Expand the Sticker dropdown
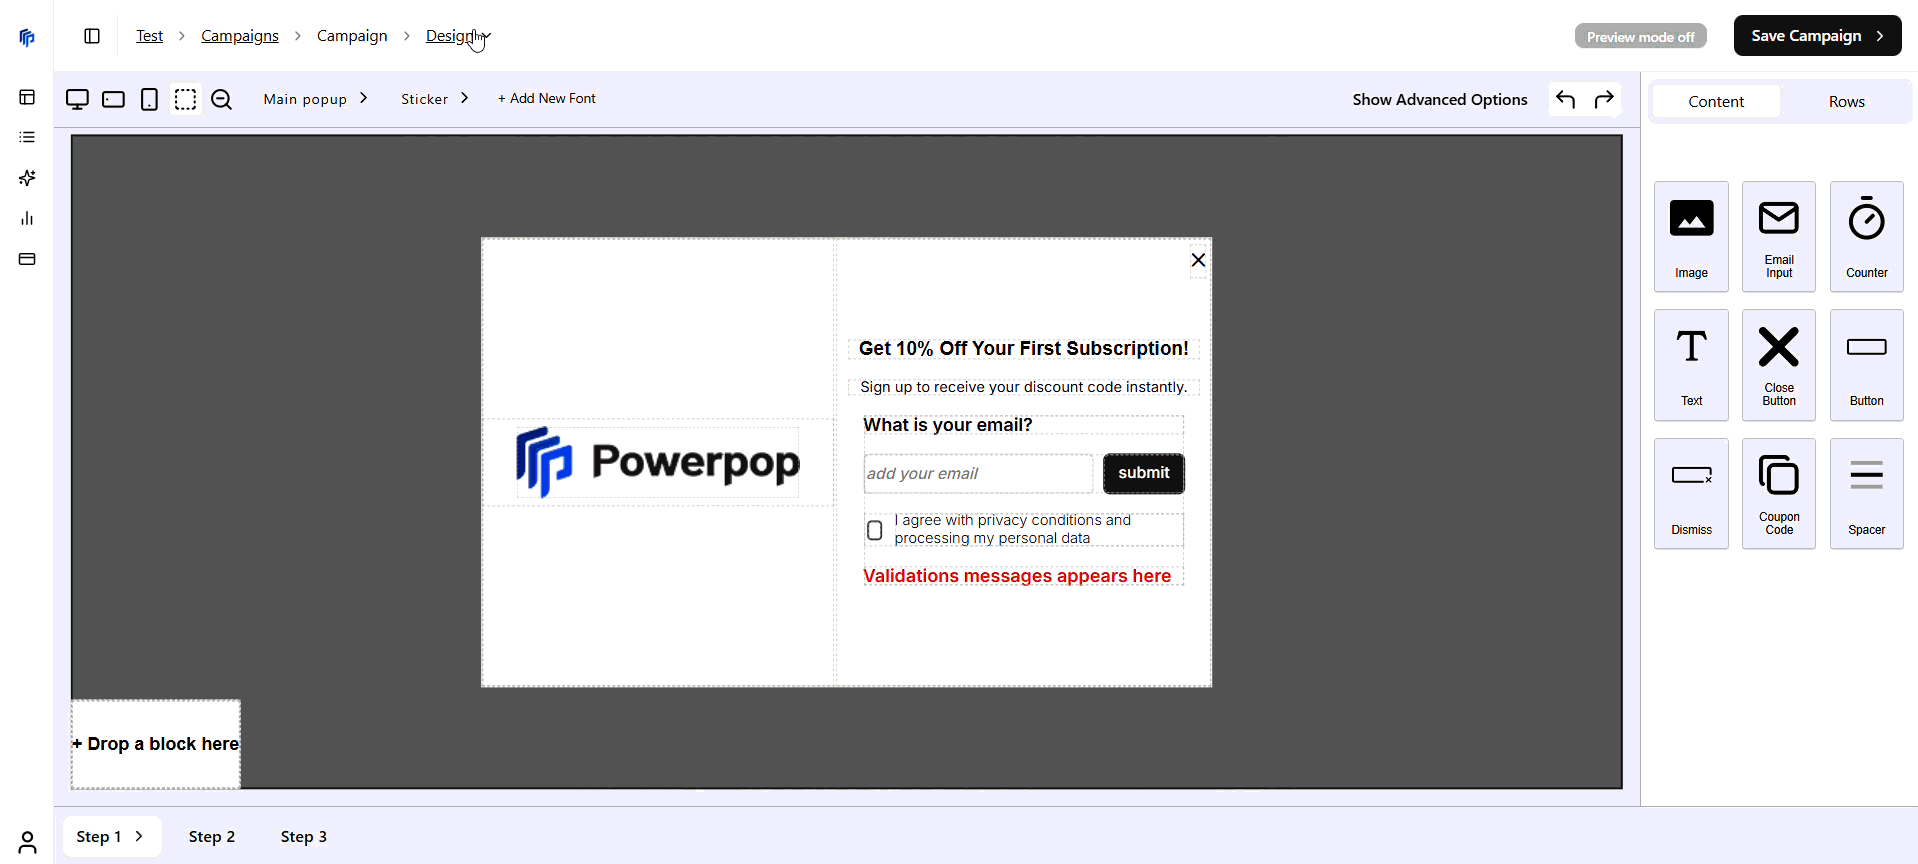Image resolution: width=1918 pixels, height=864 pixels. coord(435,99)
